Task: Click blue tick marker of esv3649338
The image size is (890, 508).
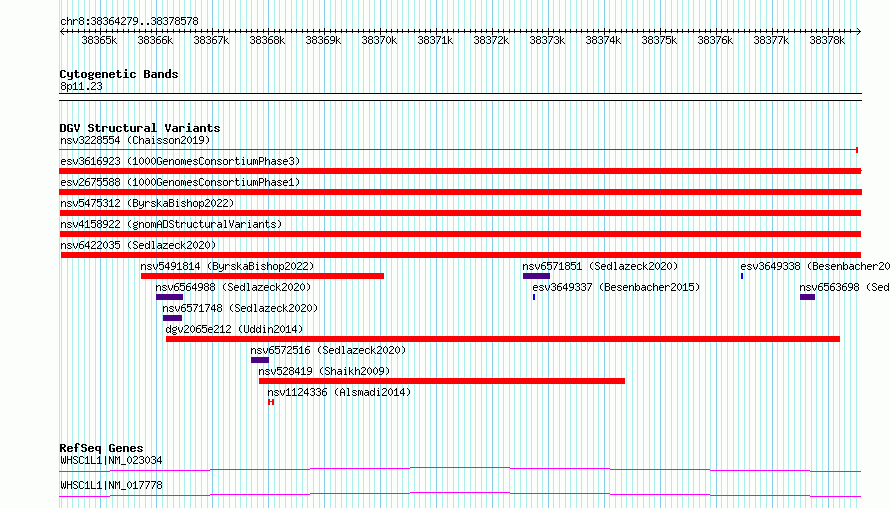Action: point(742,276)
